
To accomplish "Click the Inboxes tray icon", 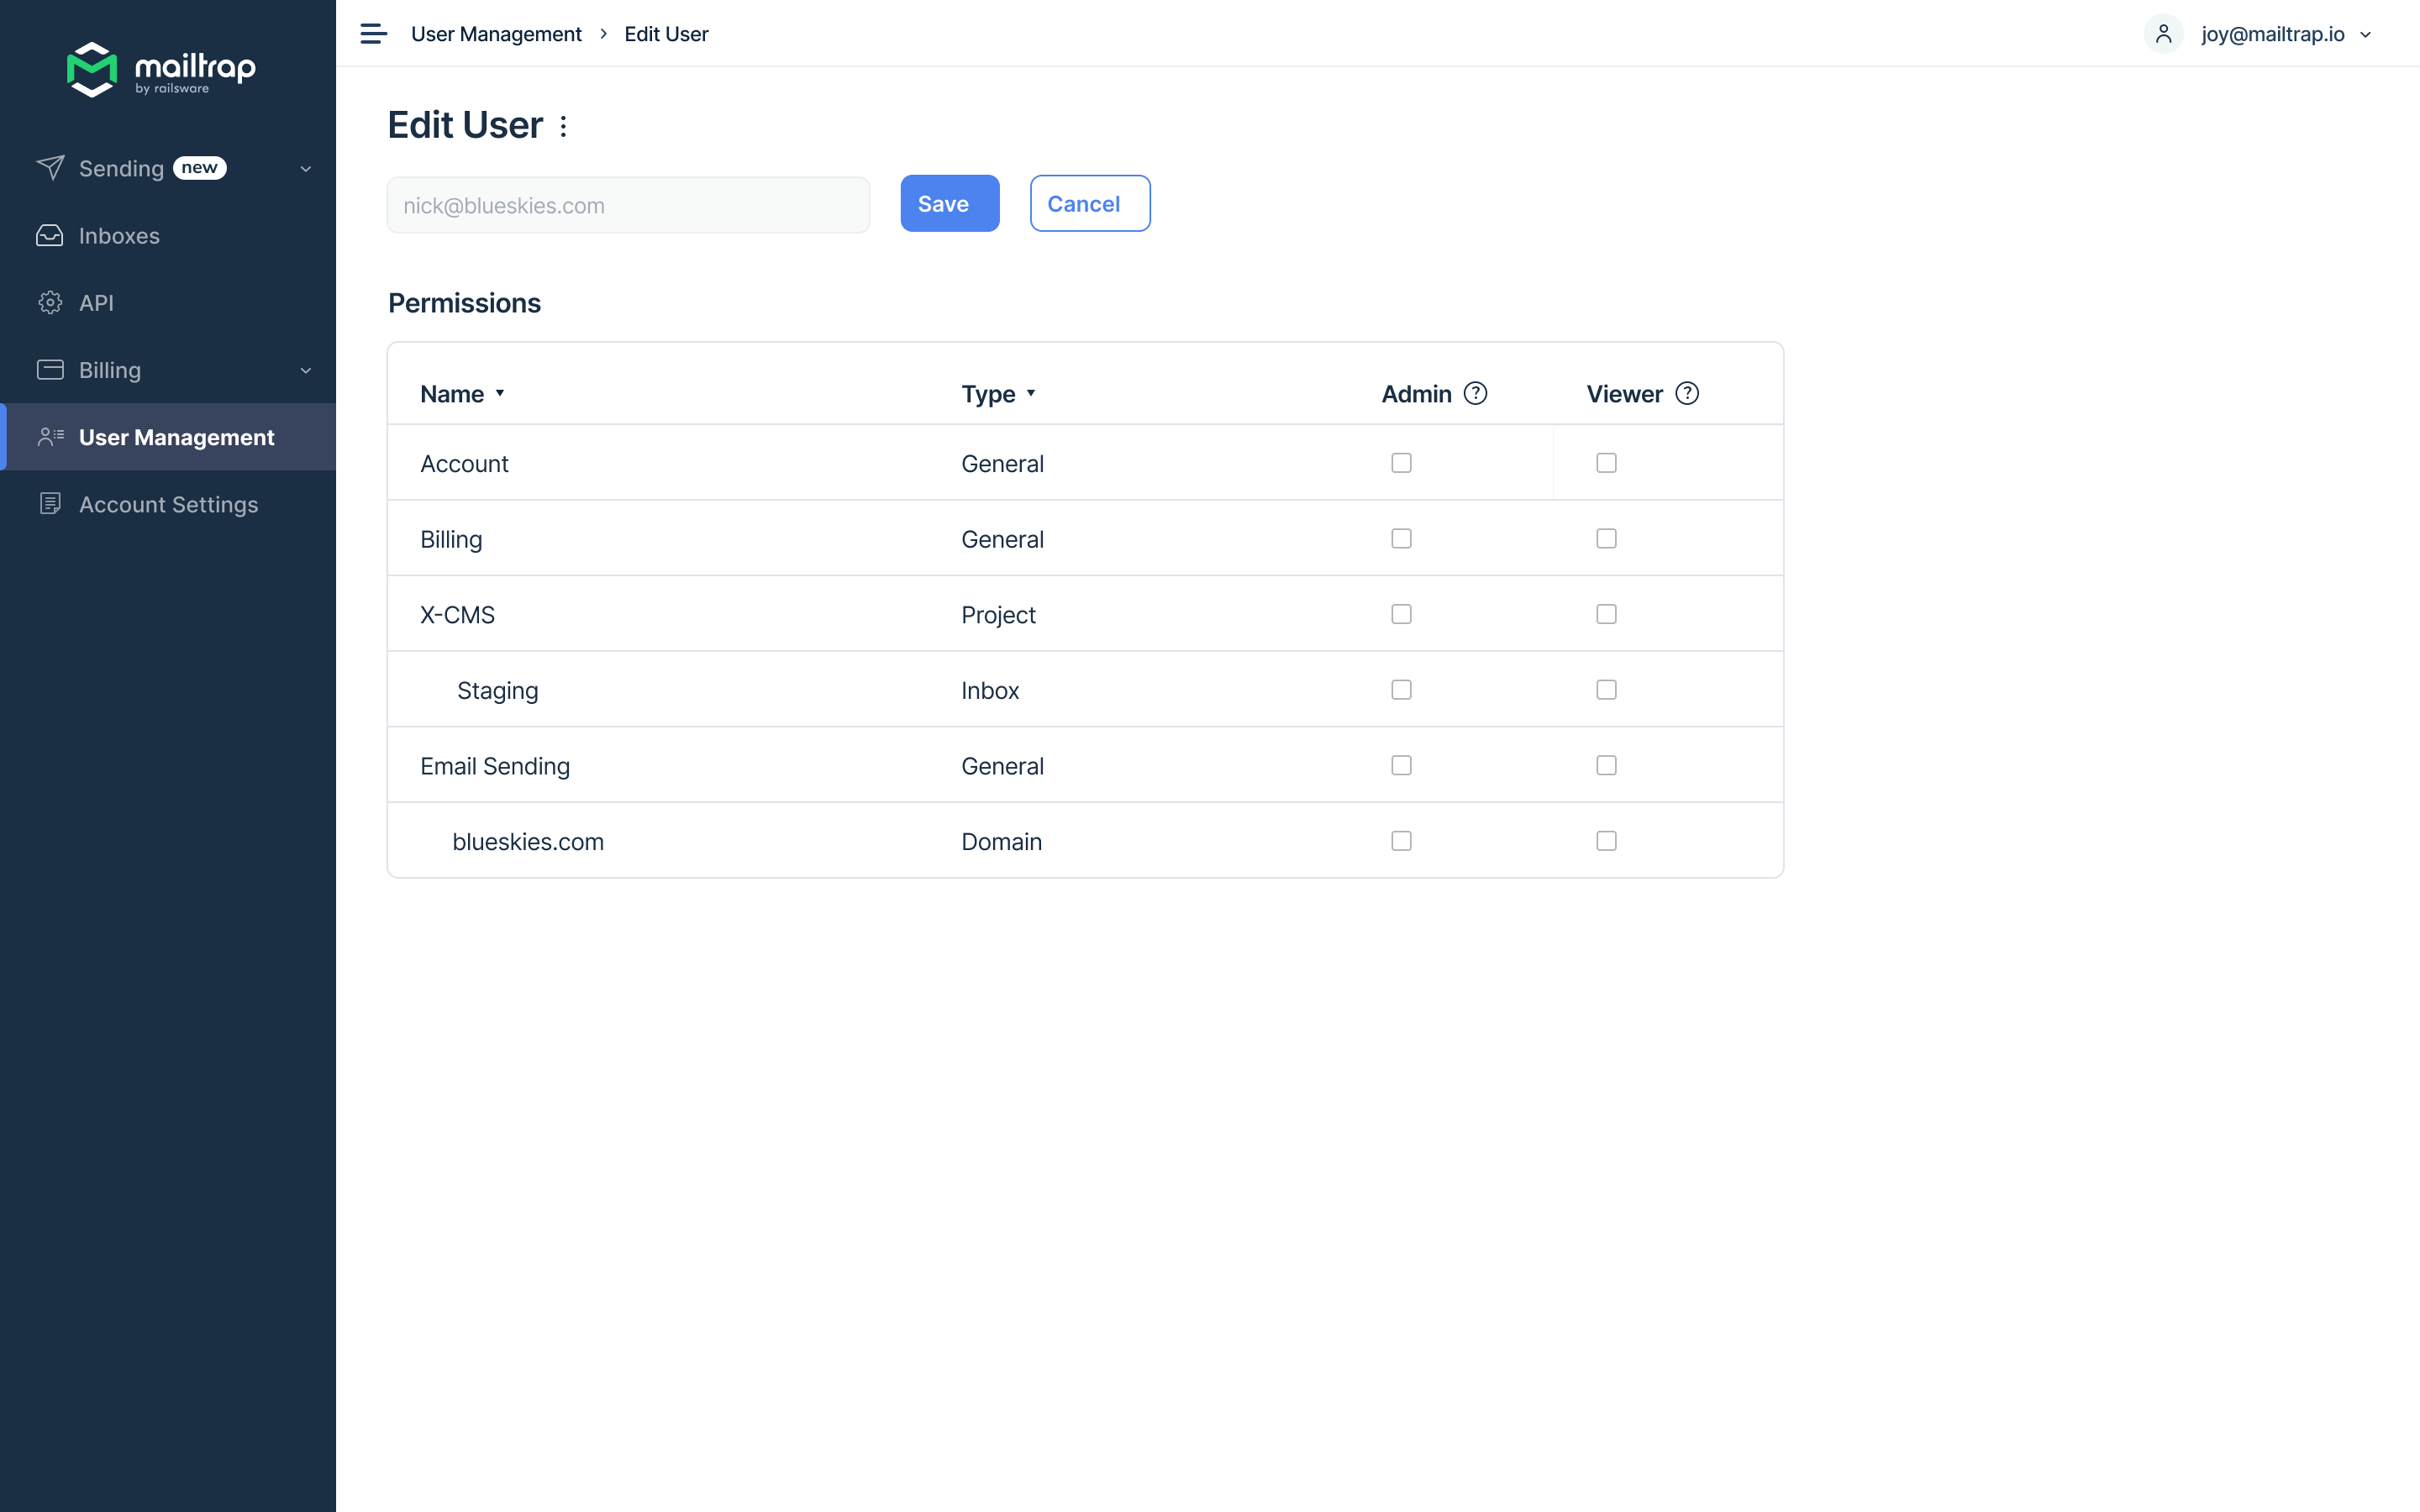I will (x=50, y=235).
